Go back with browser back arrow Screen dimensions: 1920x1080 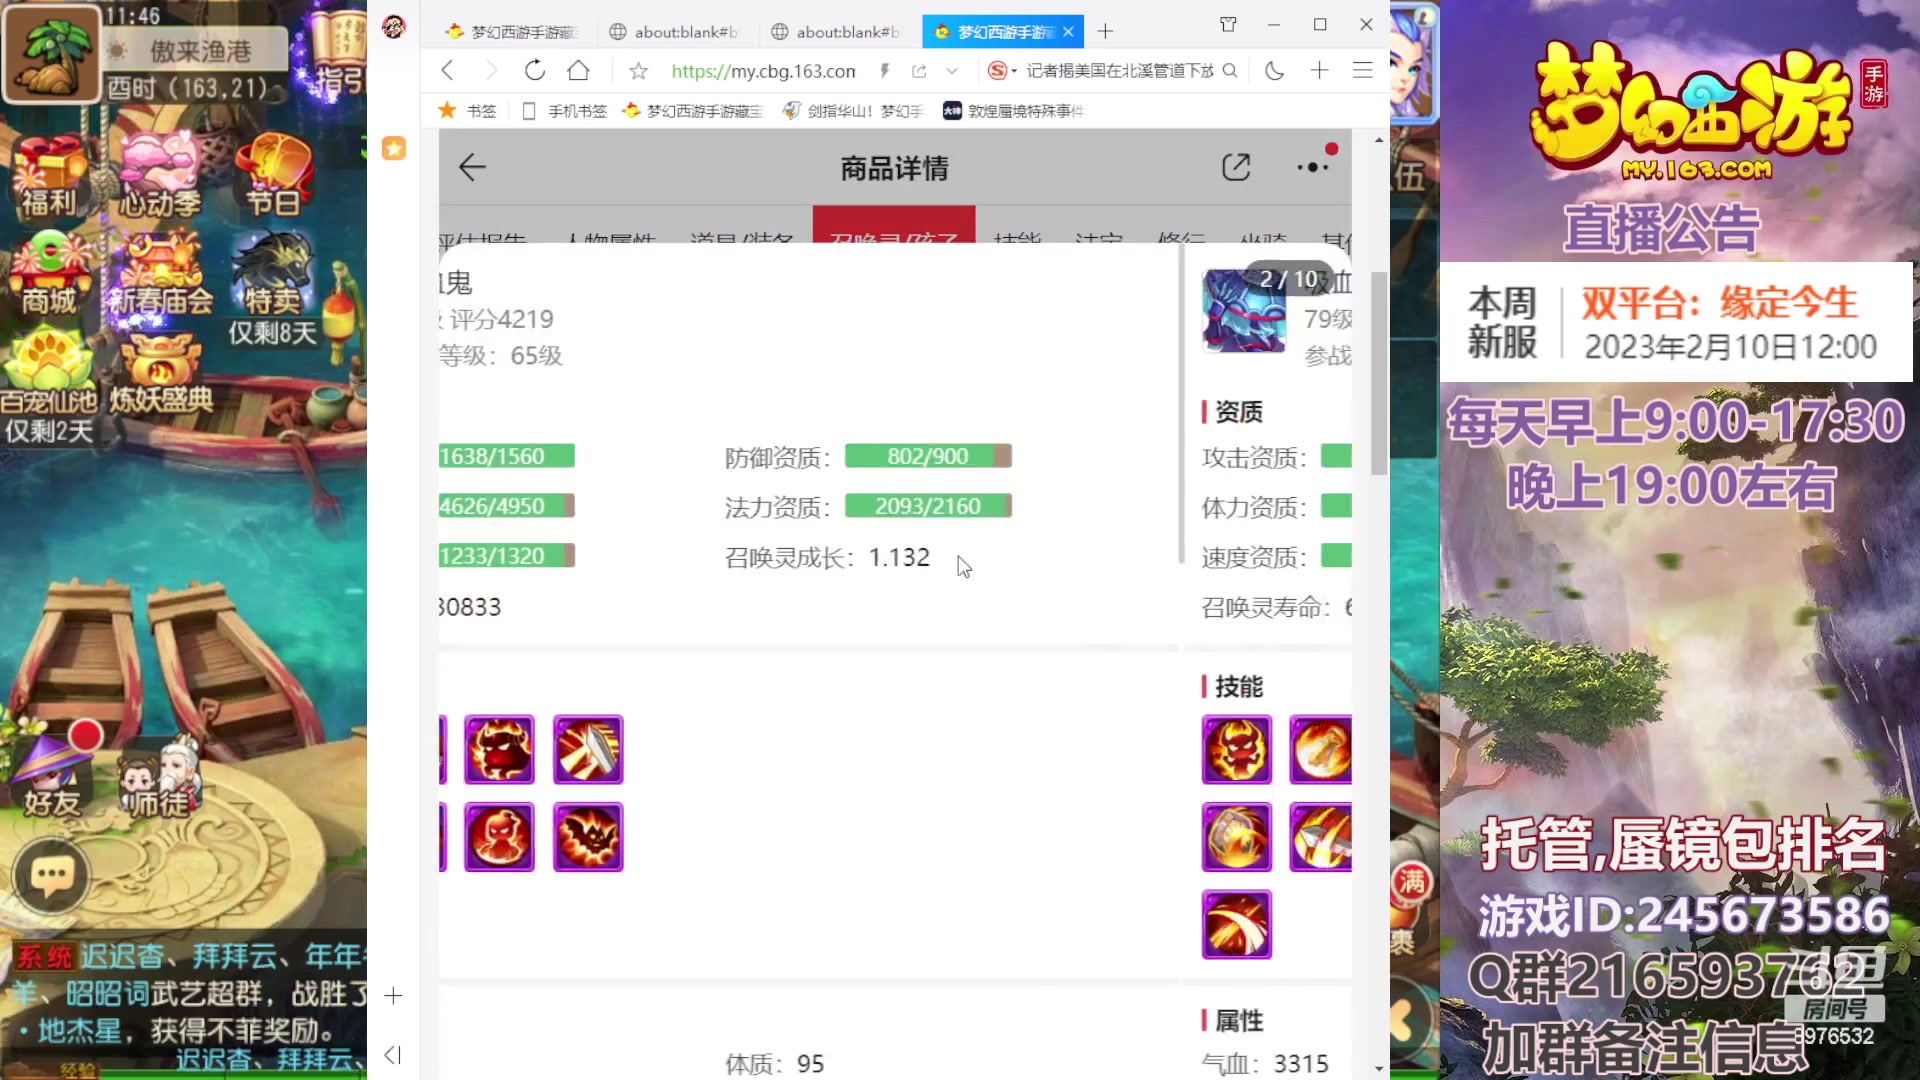pyautogui.click(x=447, y=70)
